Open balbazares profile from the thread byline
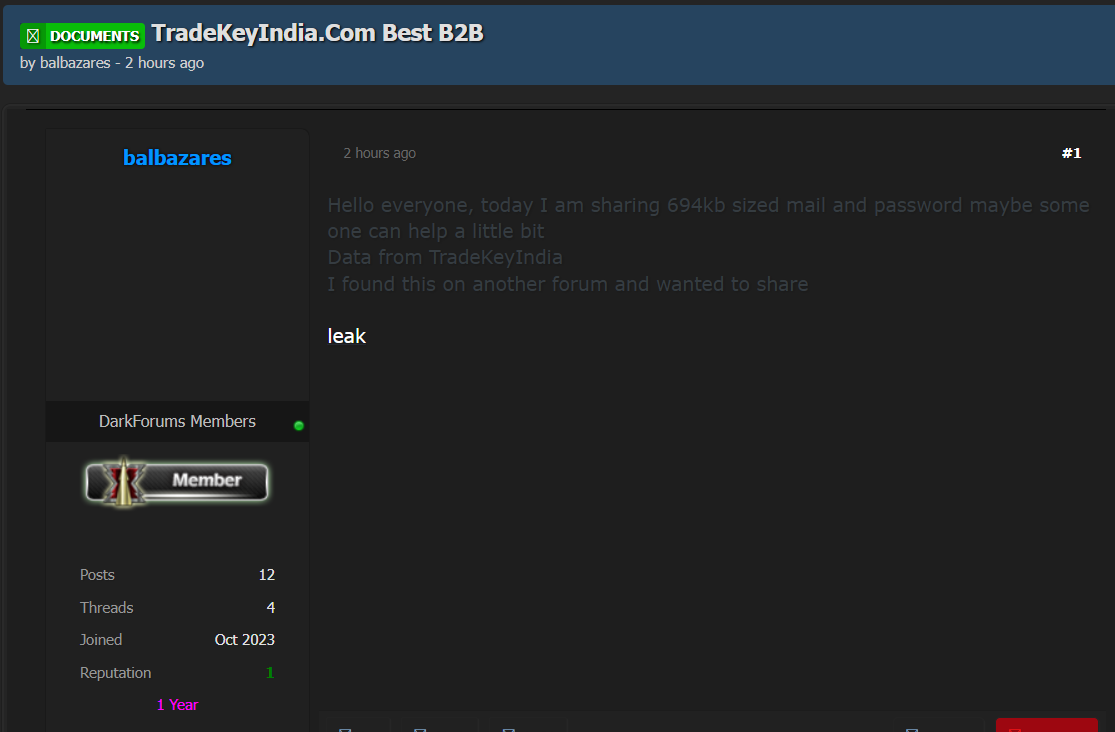 (x=75, y=63)
